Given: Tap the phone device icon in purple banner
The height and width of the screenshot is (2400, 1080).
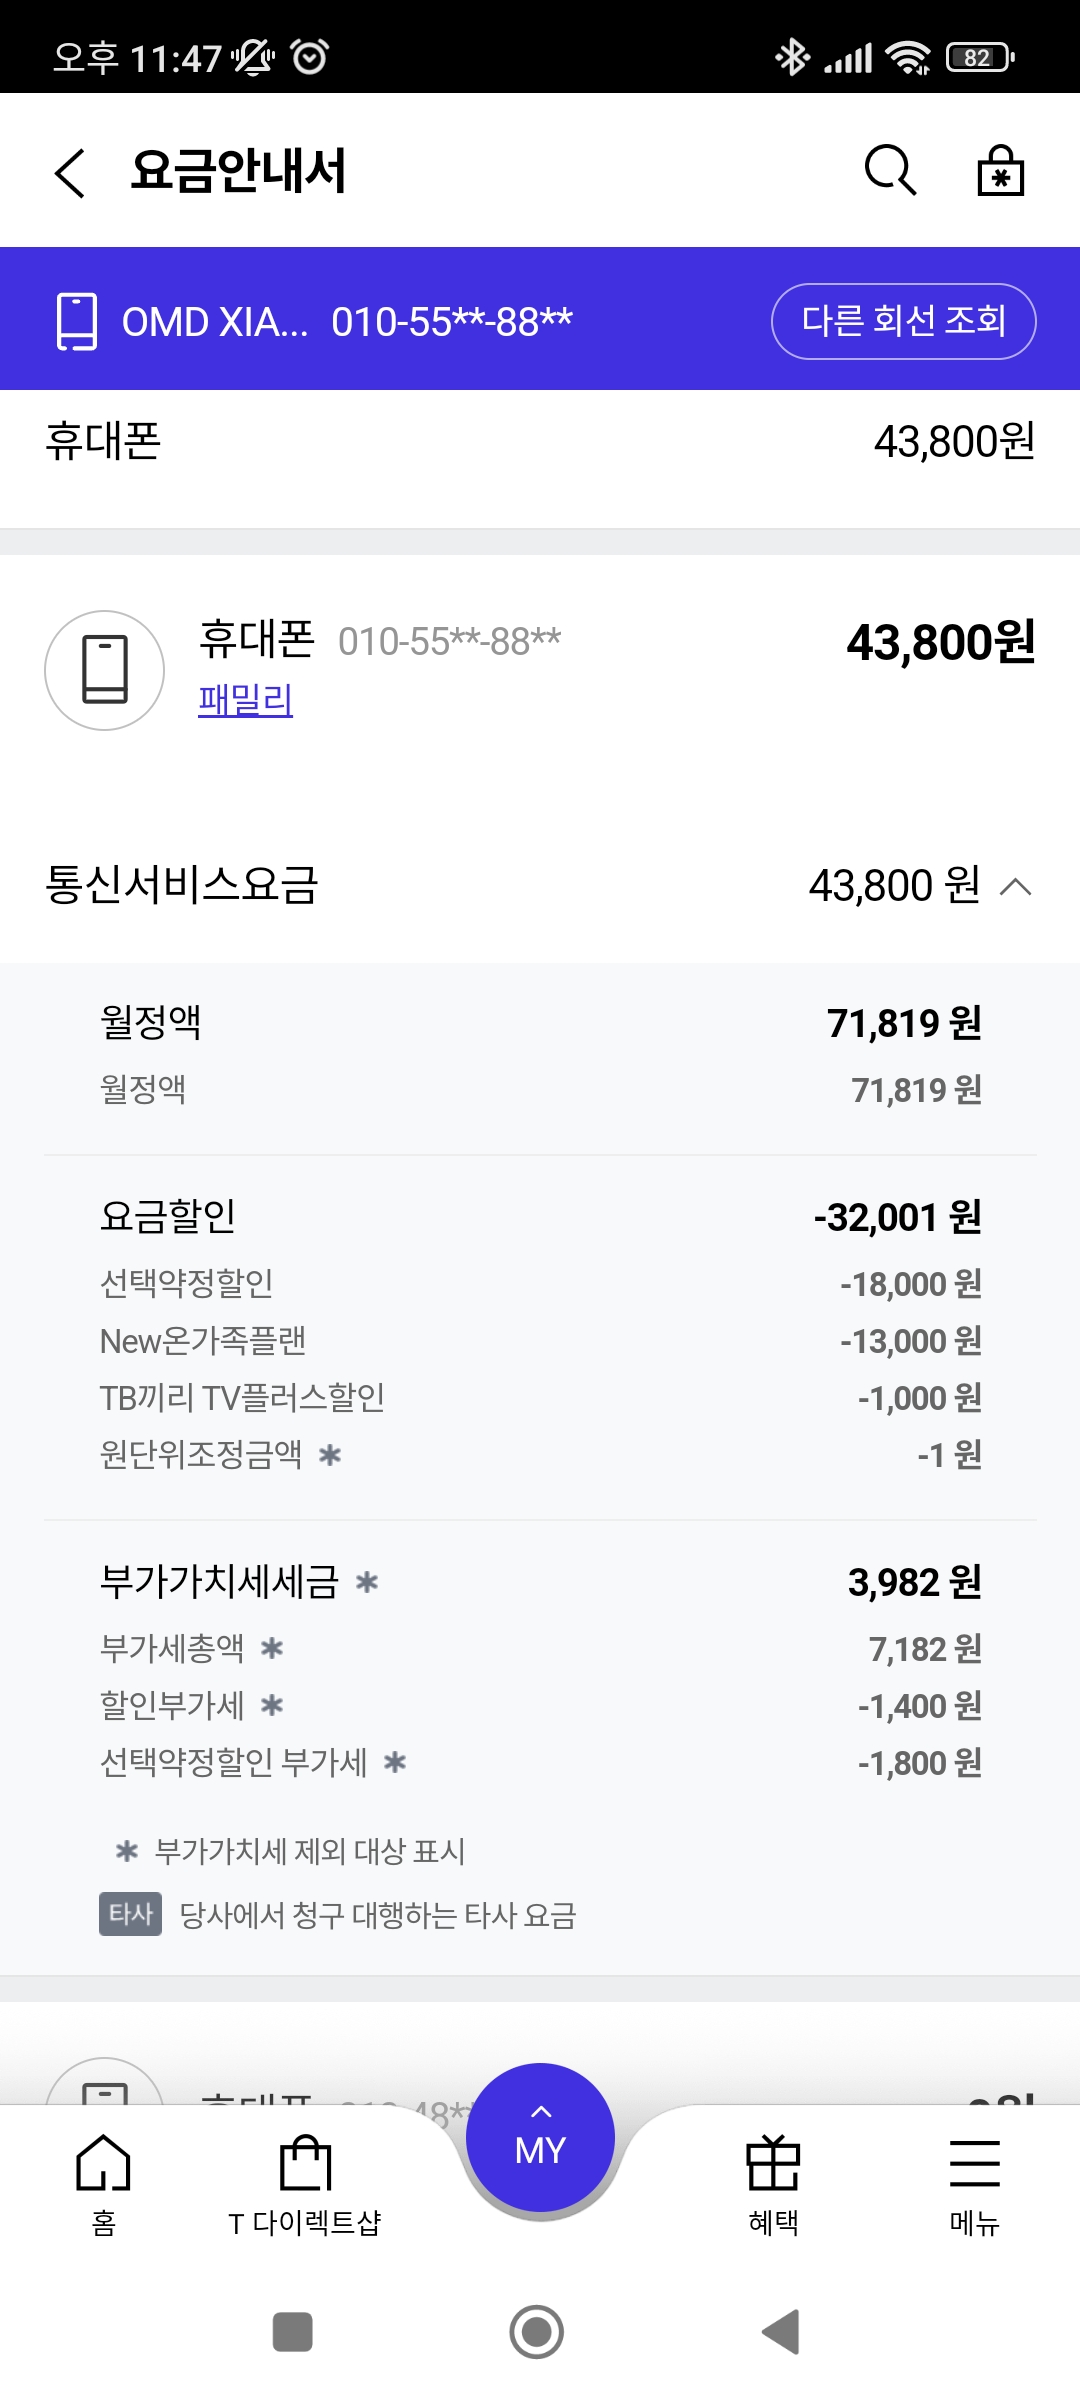Looking at the screenshot, I should click(77, 321).
